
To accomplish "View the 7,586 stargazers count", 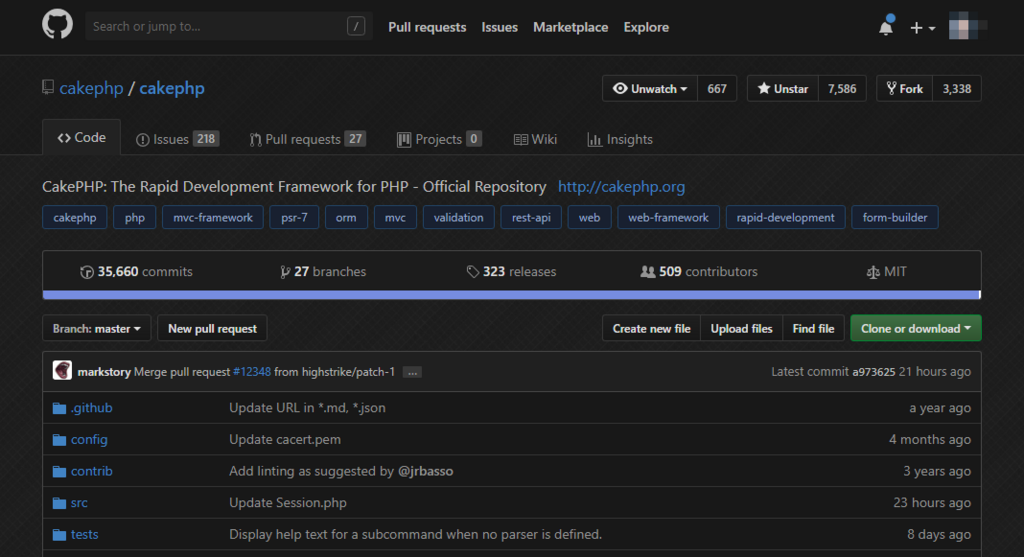I will 842,89.
